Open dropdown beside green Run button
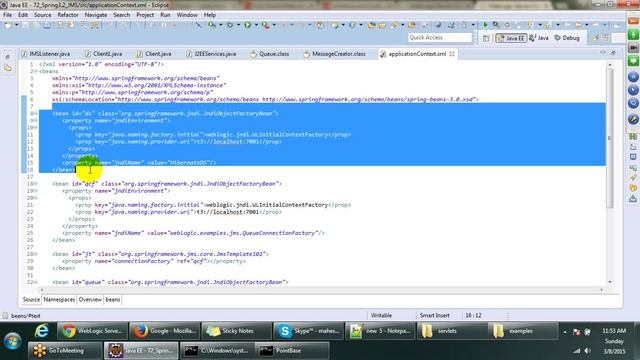The image size is (640, 360). click(x=256, y=25)
